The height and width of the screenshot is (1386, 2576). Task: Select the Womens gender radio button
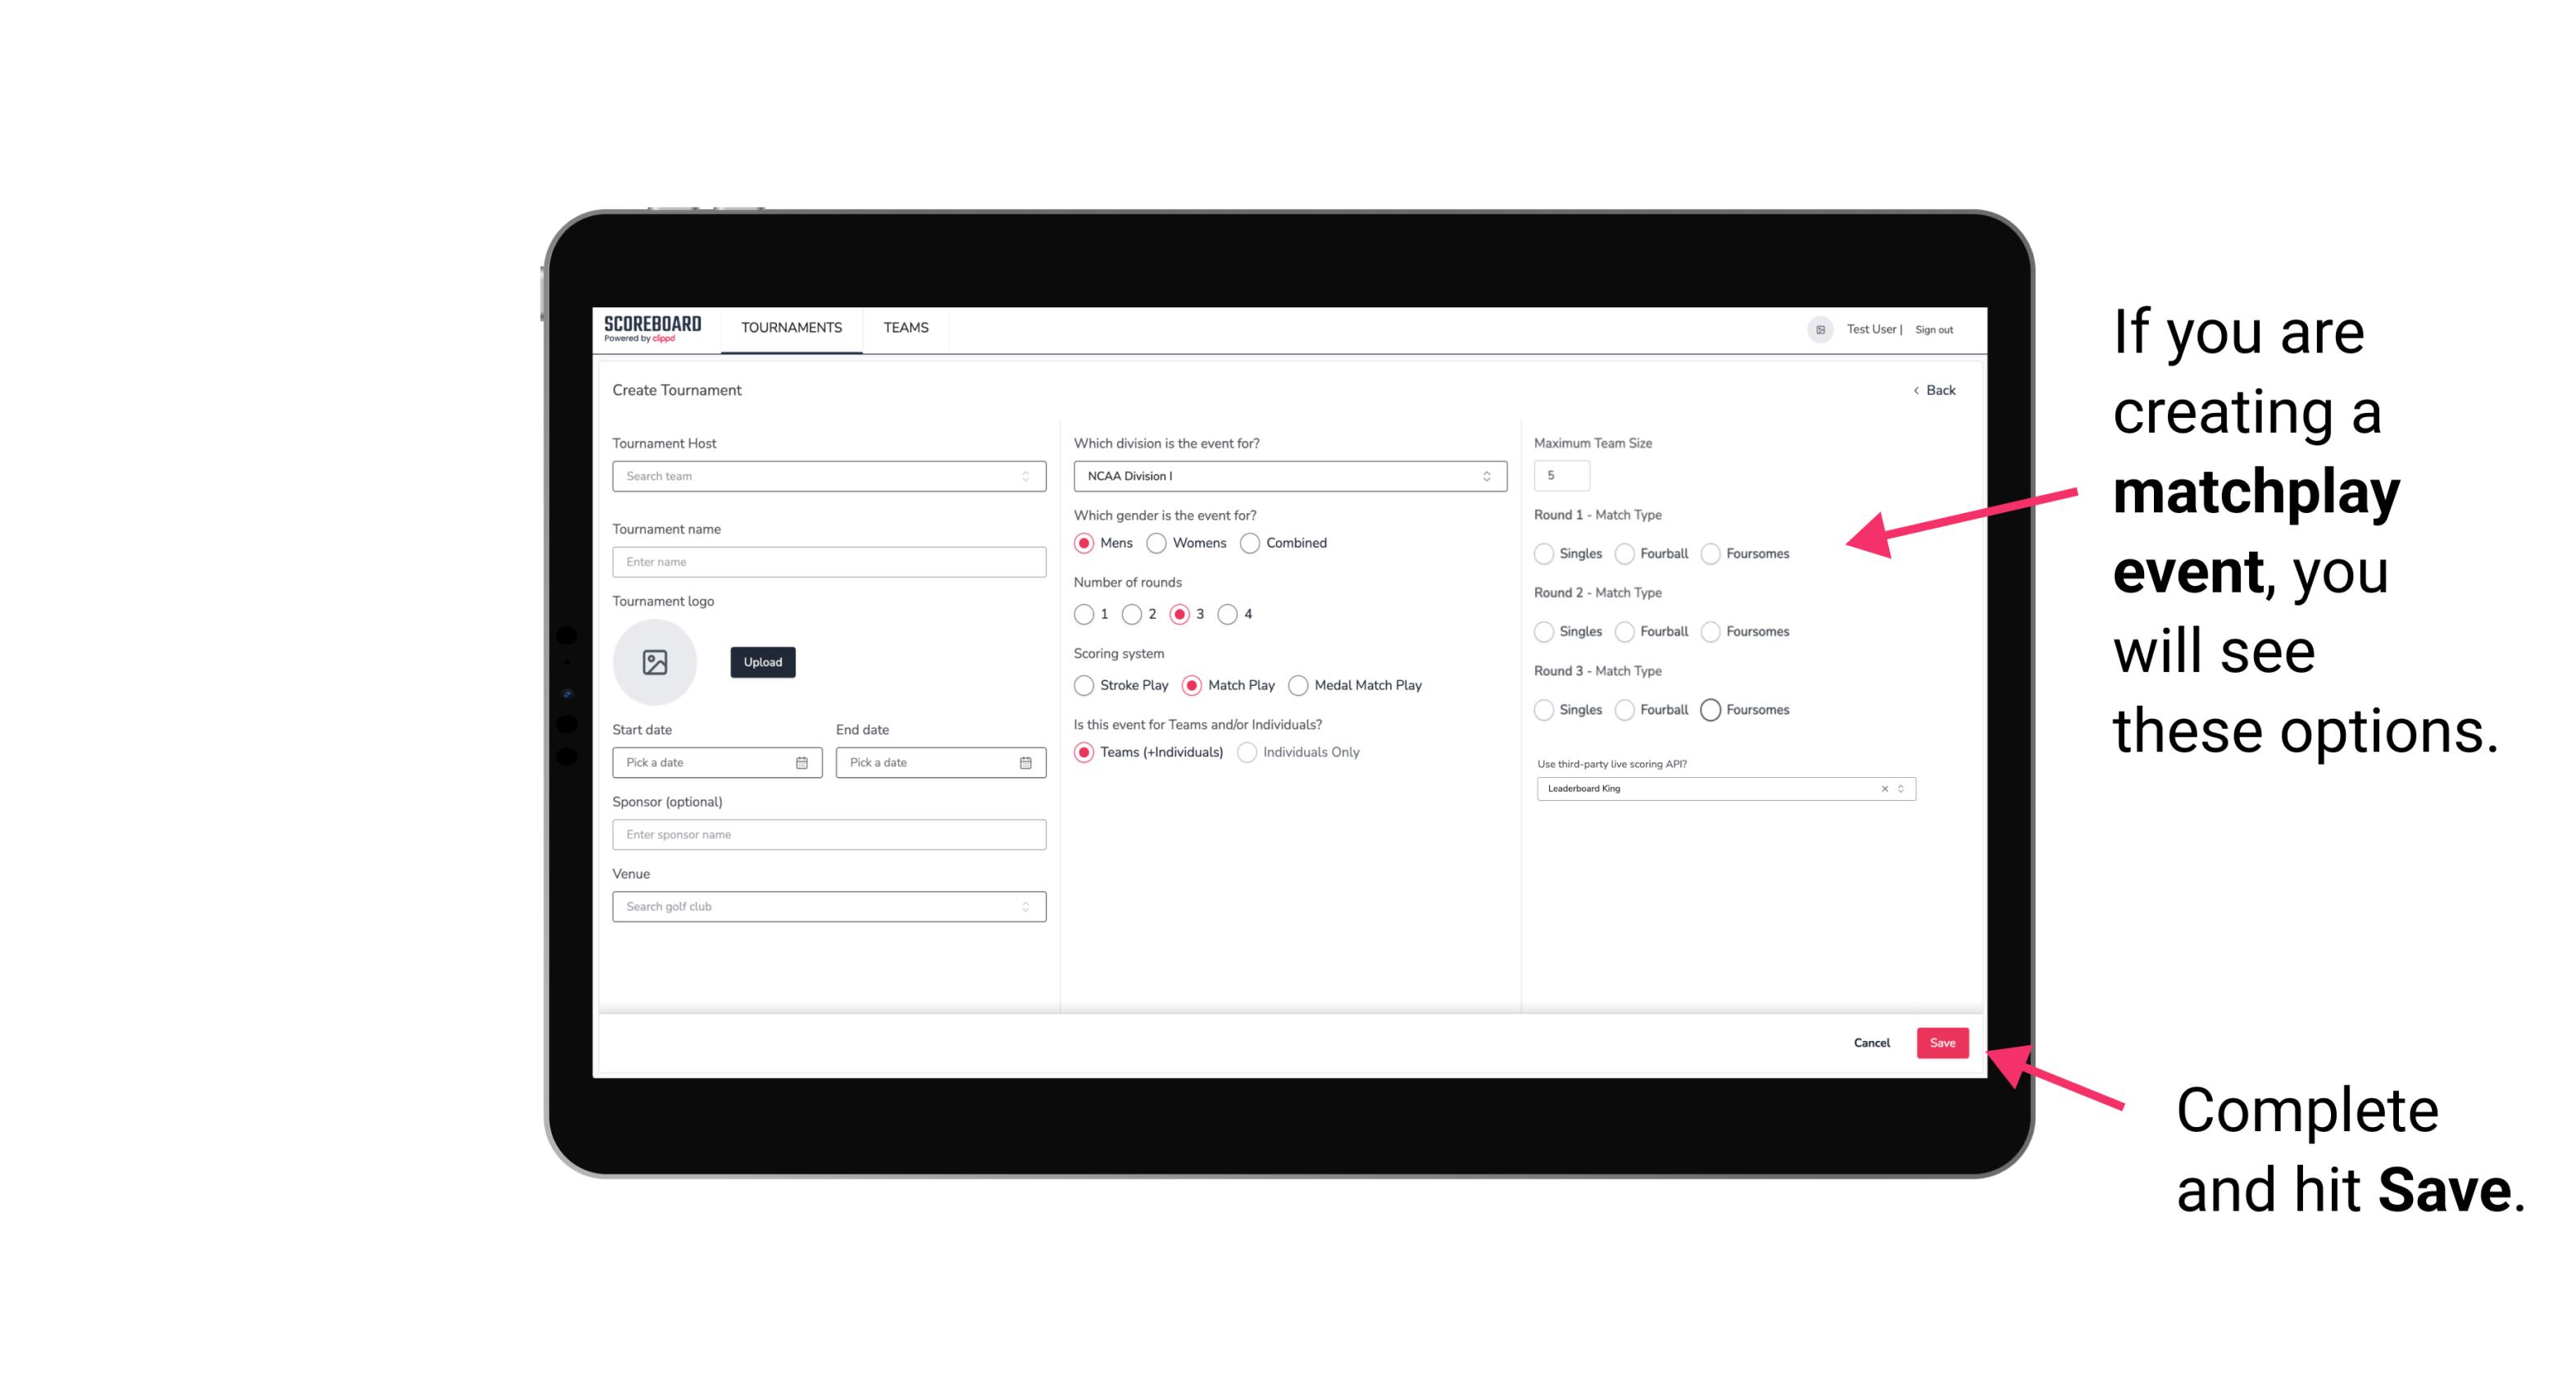pyautogui.click(x=1155, y=543)
